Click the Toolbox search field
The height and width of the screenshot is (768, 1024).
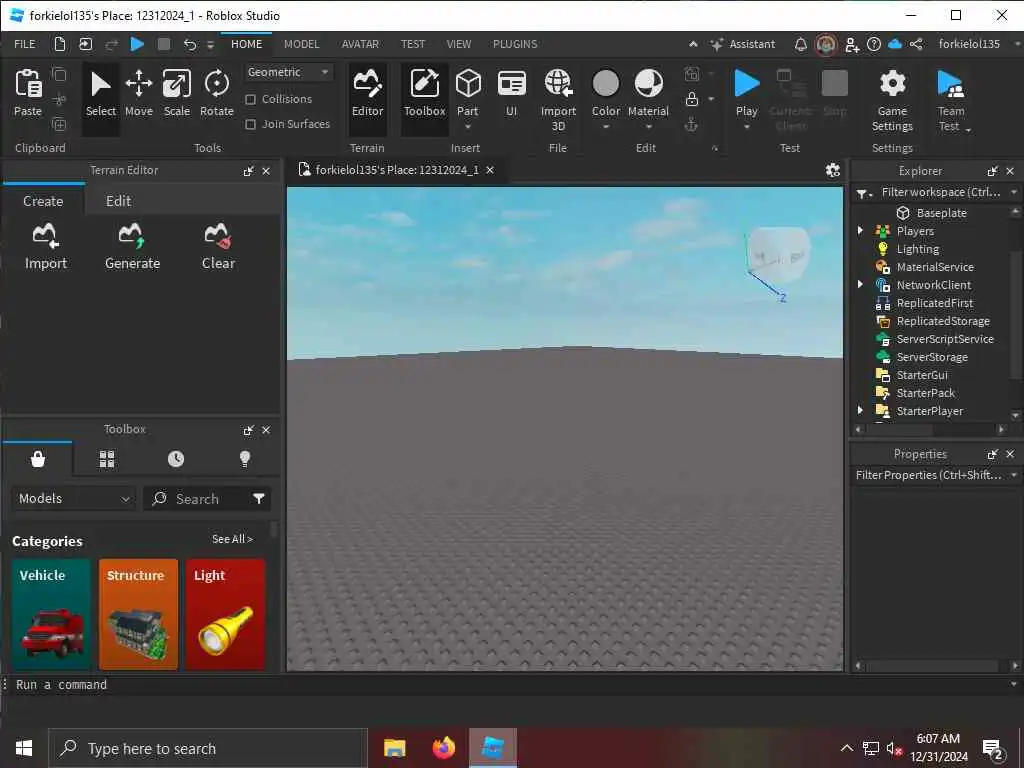[208, 499]
